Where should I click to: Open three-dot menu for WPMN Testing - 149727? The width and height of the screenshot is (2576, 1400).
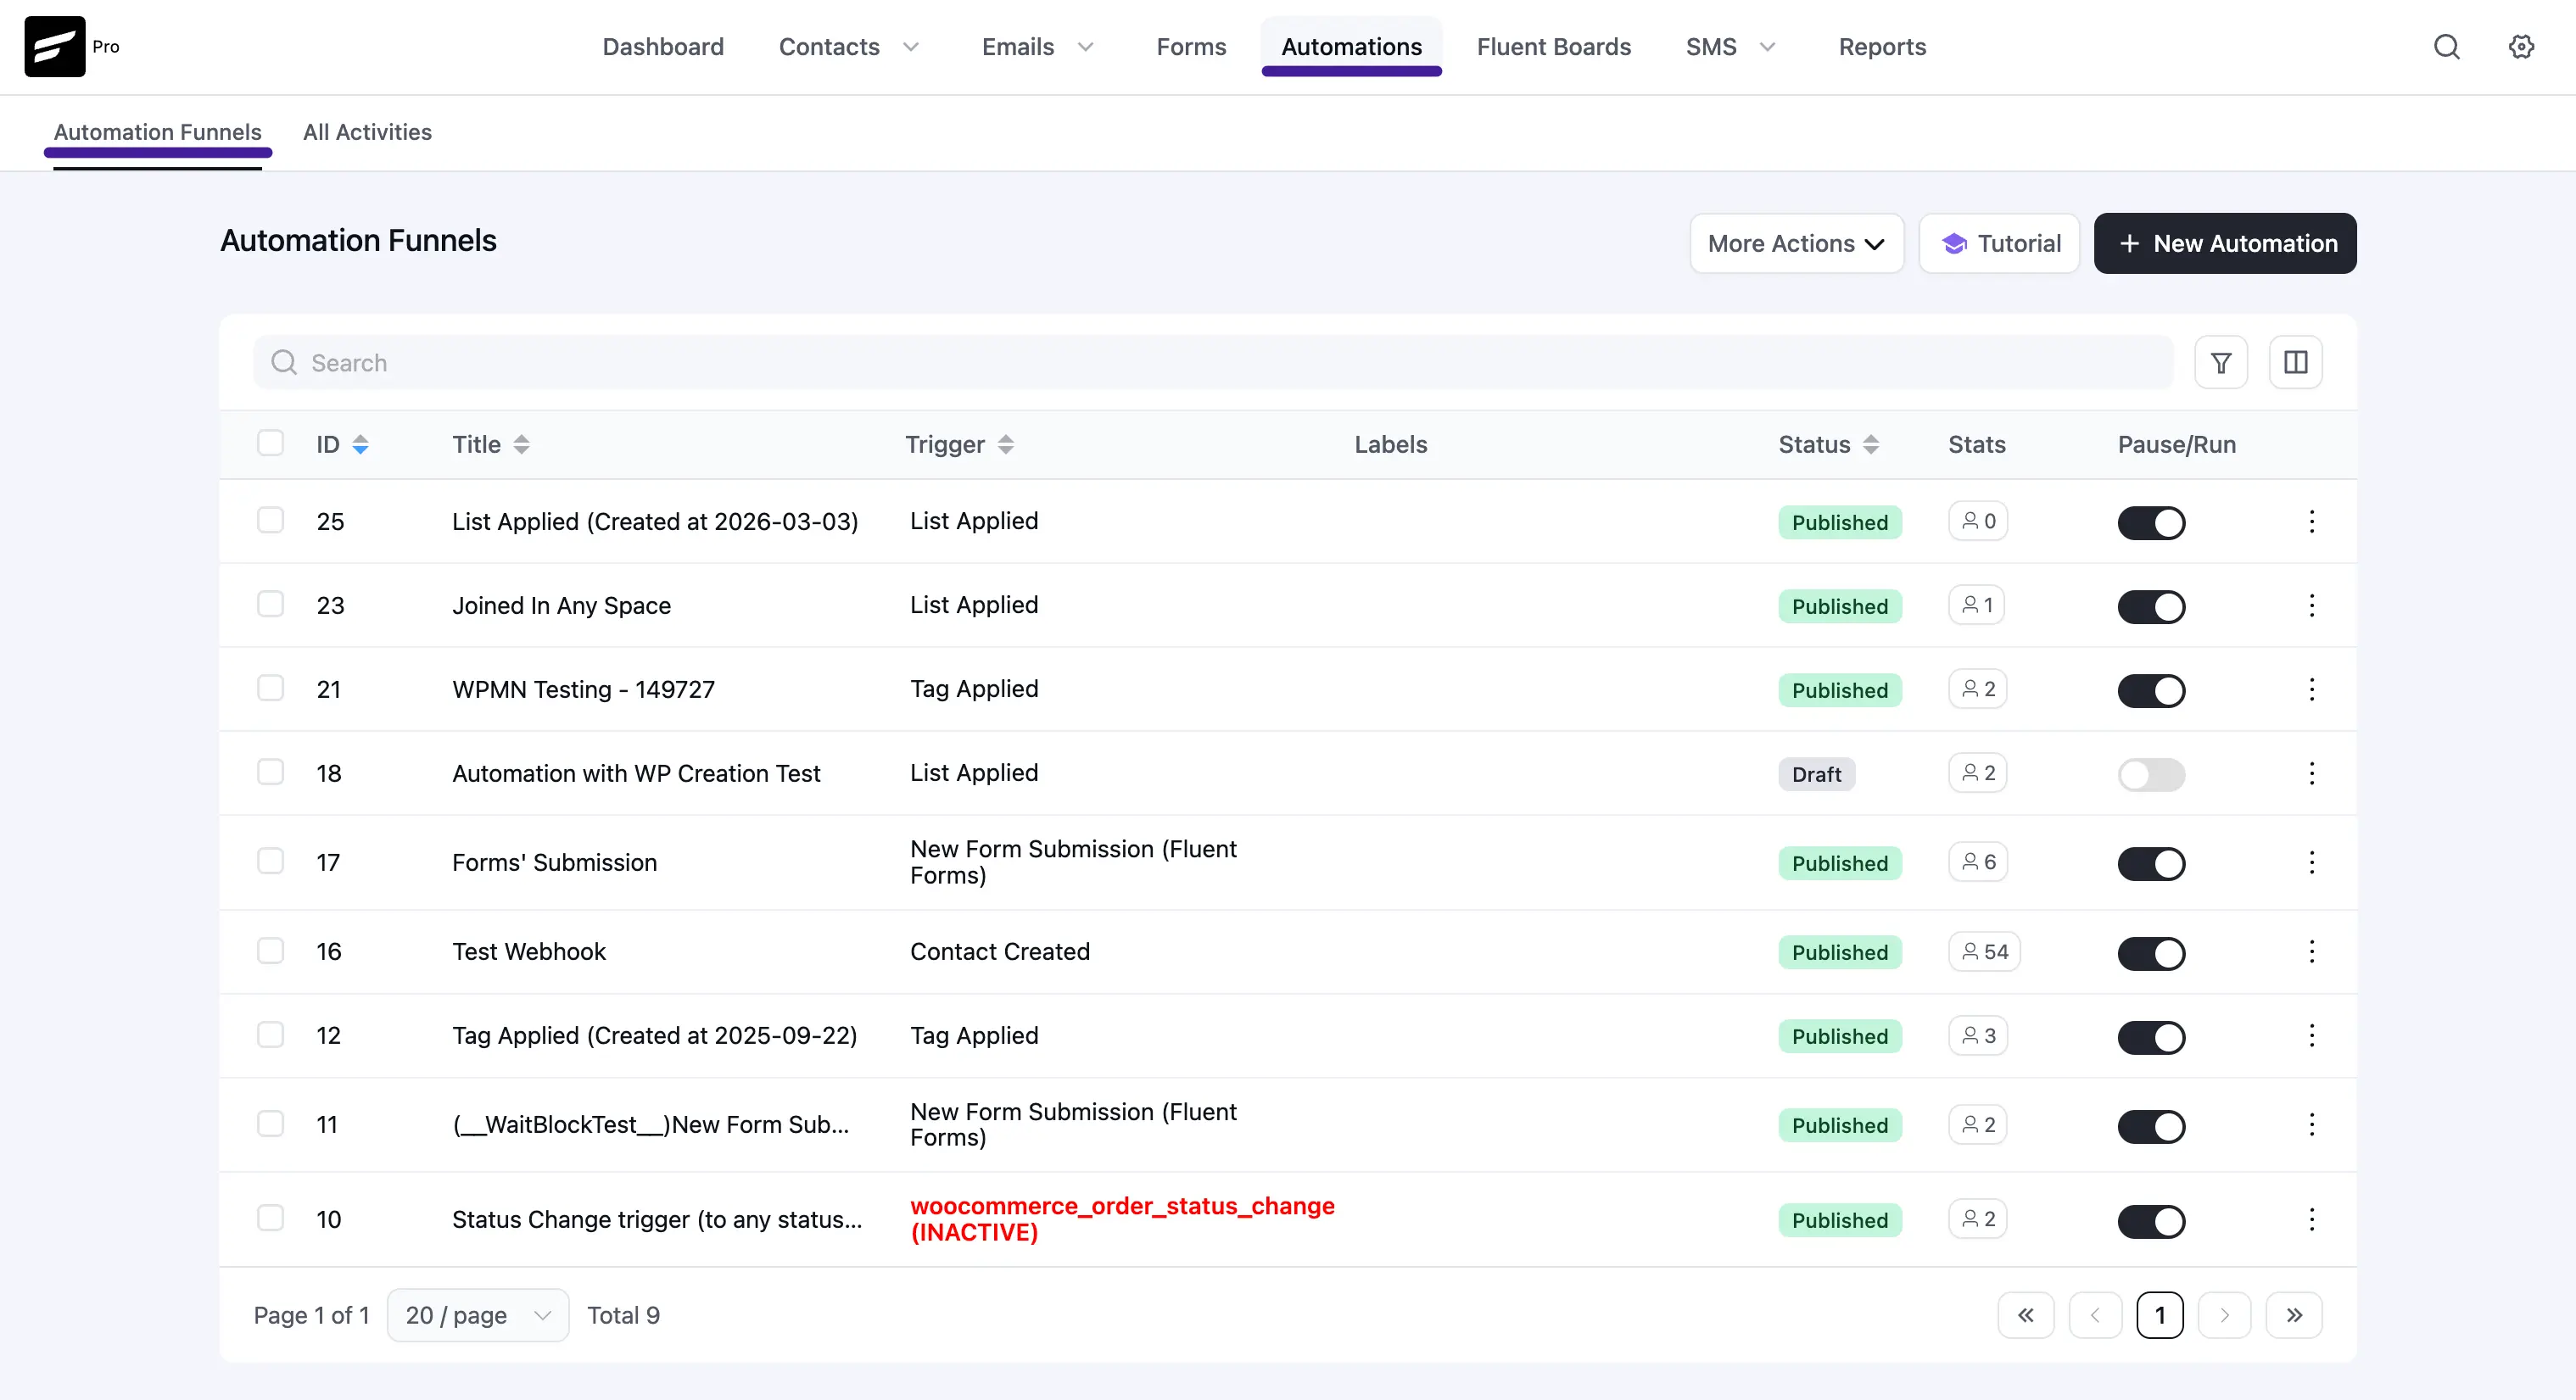2311,689
